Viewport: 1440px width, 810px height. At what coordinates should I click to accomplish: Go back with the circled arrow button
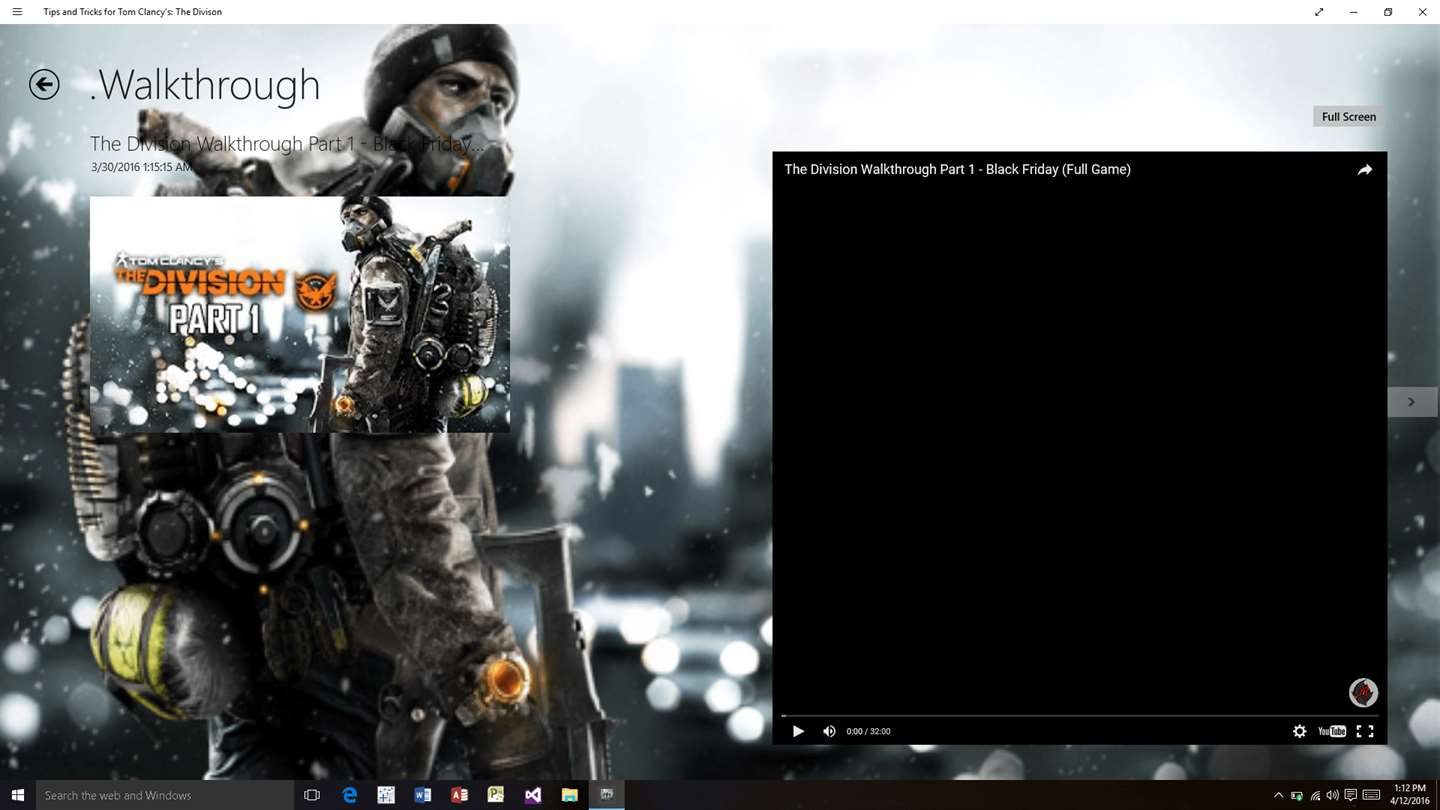[x=44, y=85]
